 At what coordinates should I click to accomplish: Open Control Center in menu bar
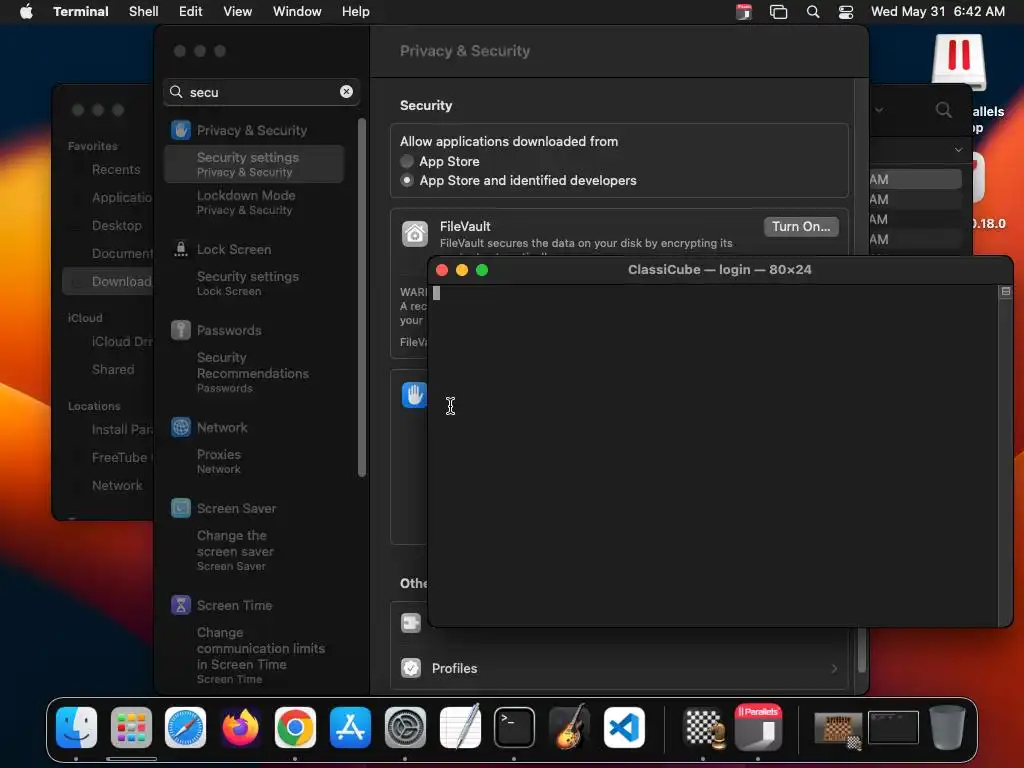[x=846, y=11]
